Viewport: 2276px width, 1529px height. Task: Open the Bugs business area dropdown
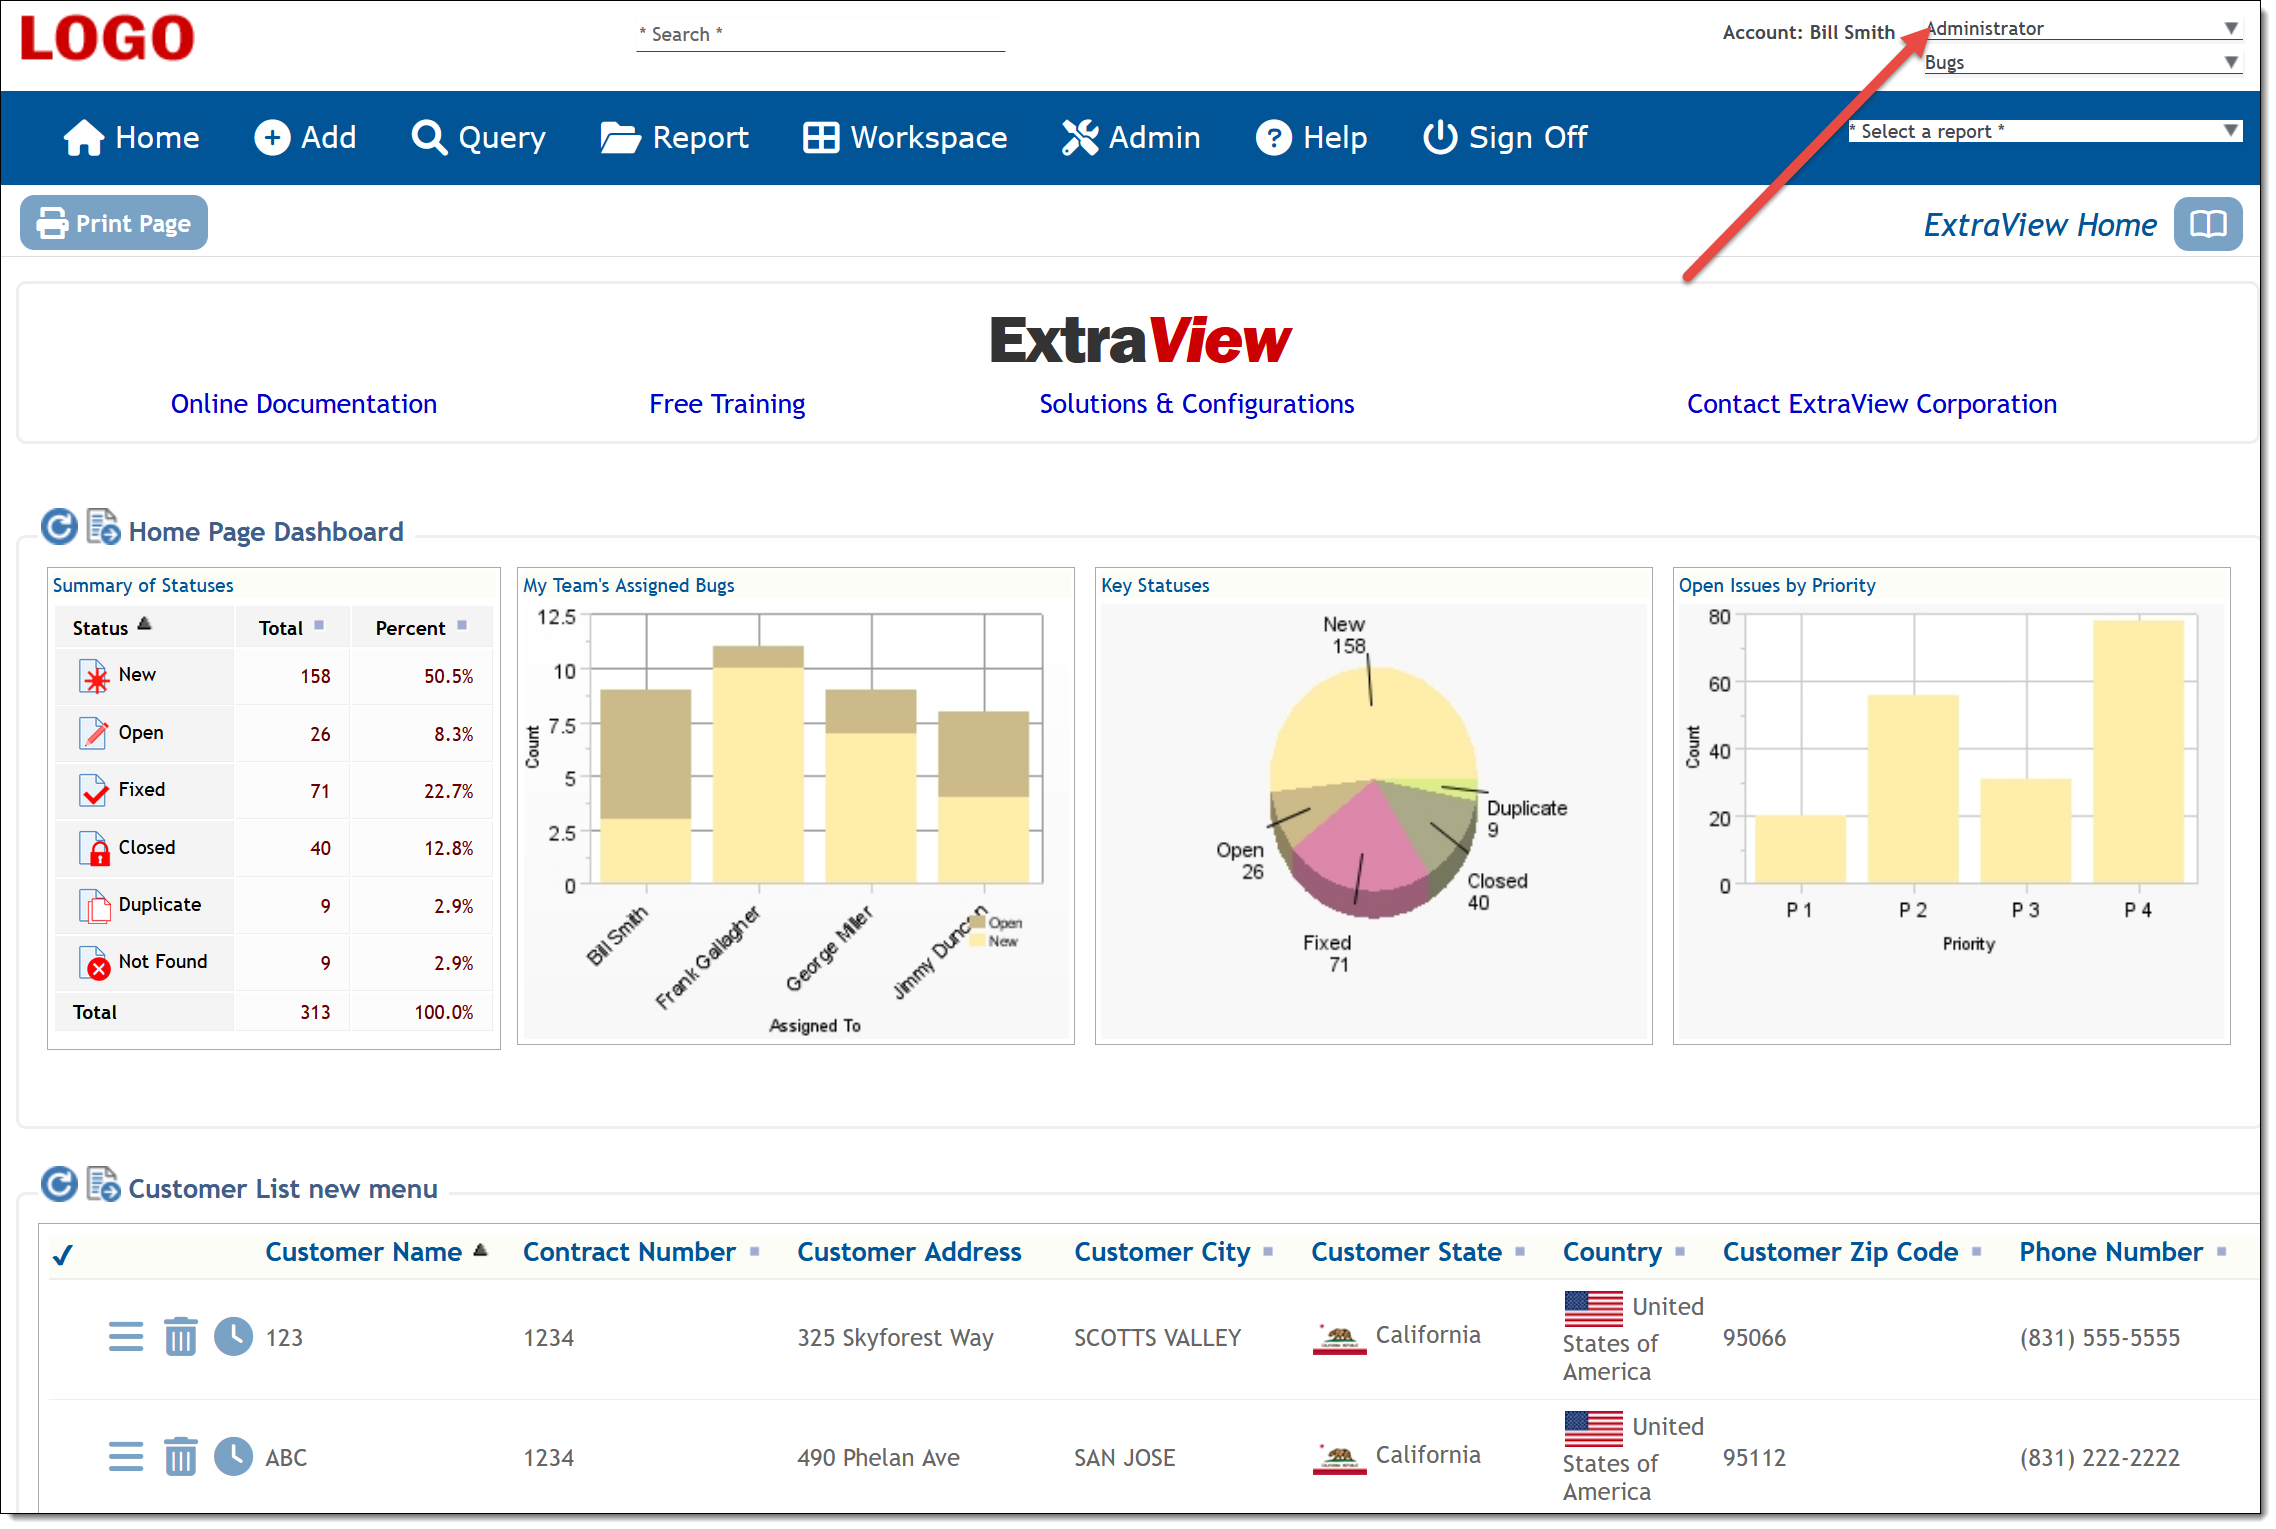coord(2082,62)
